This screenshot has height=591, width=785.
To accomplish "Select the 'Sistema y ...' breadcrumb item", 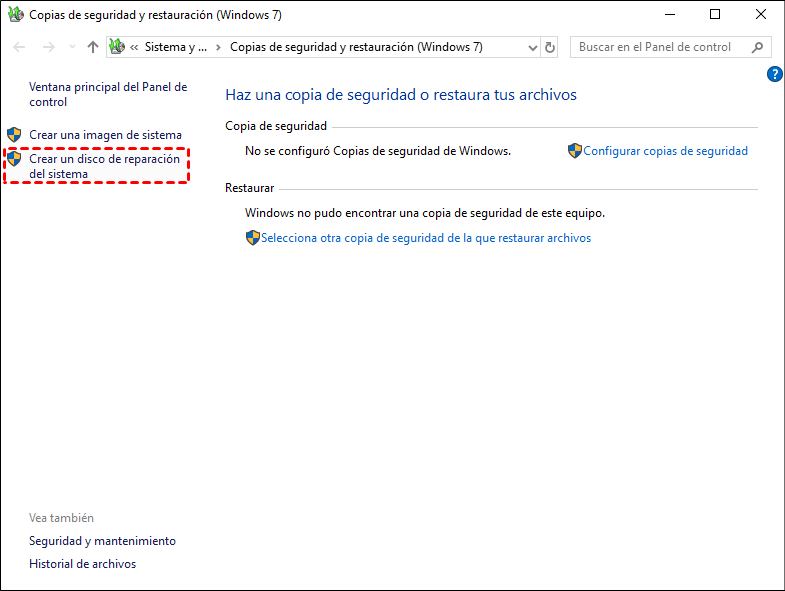I will 176,47.
